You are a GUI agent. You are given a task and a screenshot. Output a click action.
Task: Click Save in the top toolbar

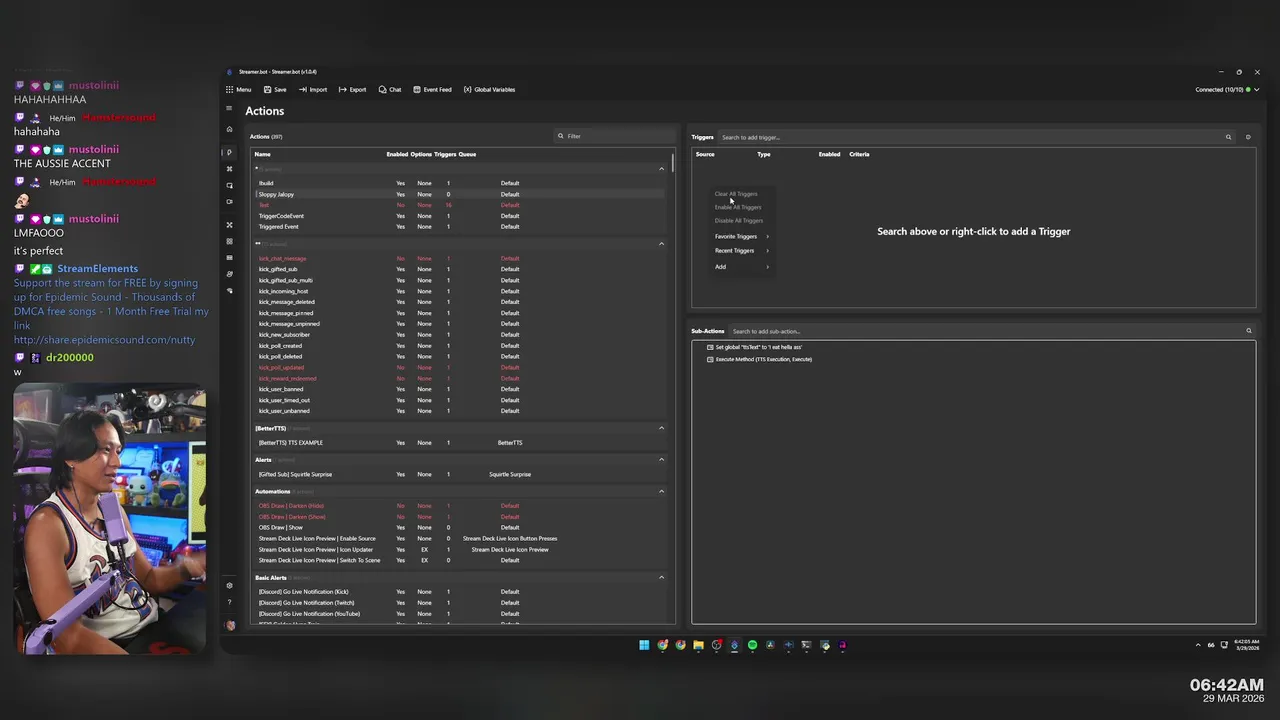[x=275, y=90]
